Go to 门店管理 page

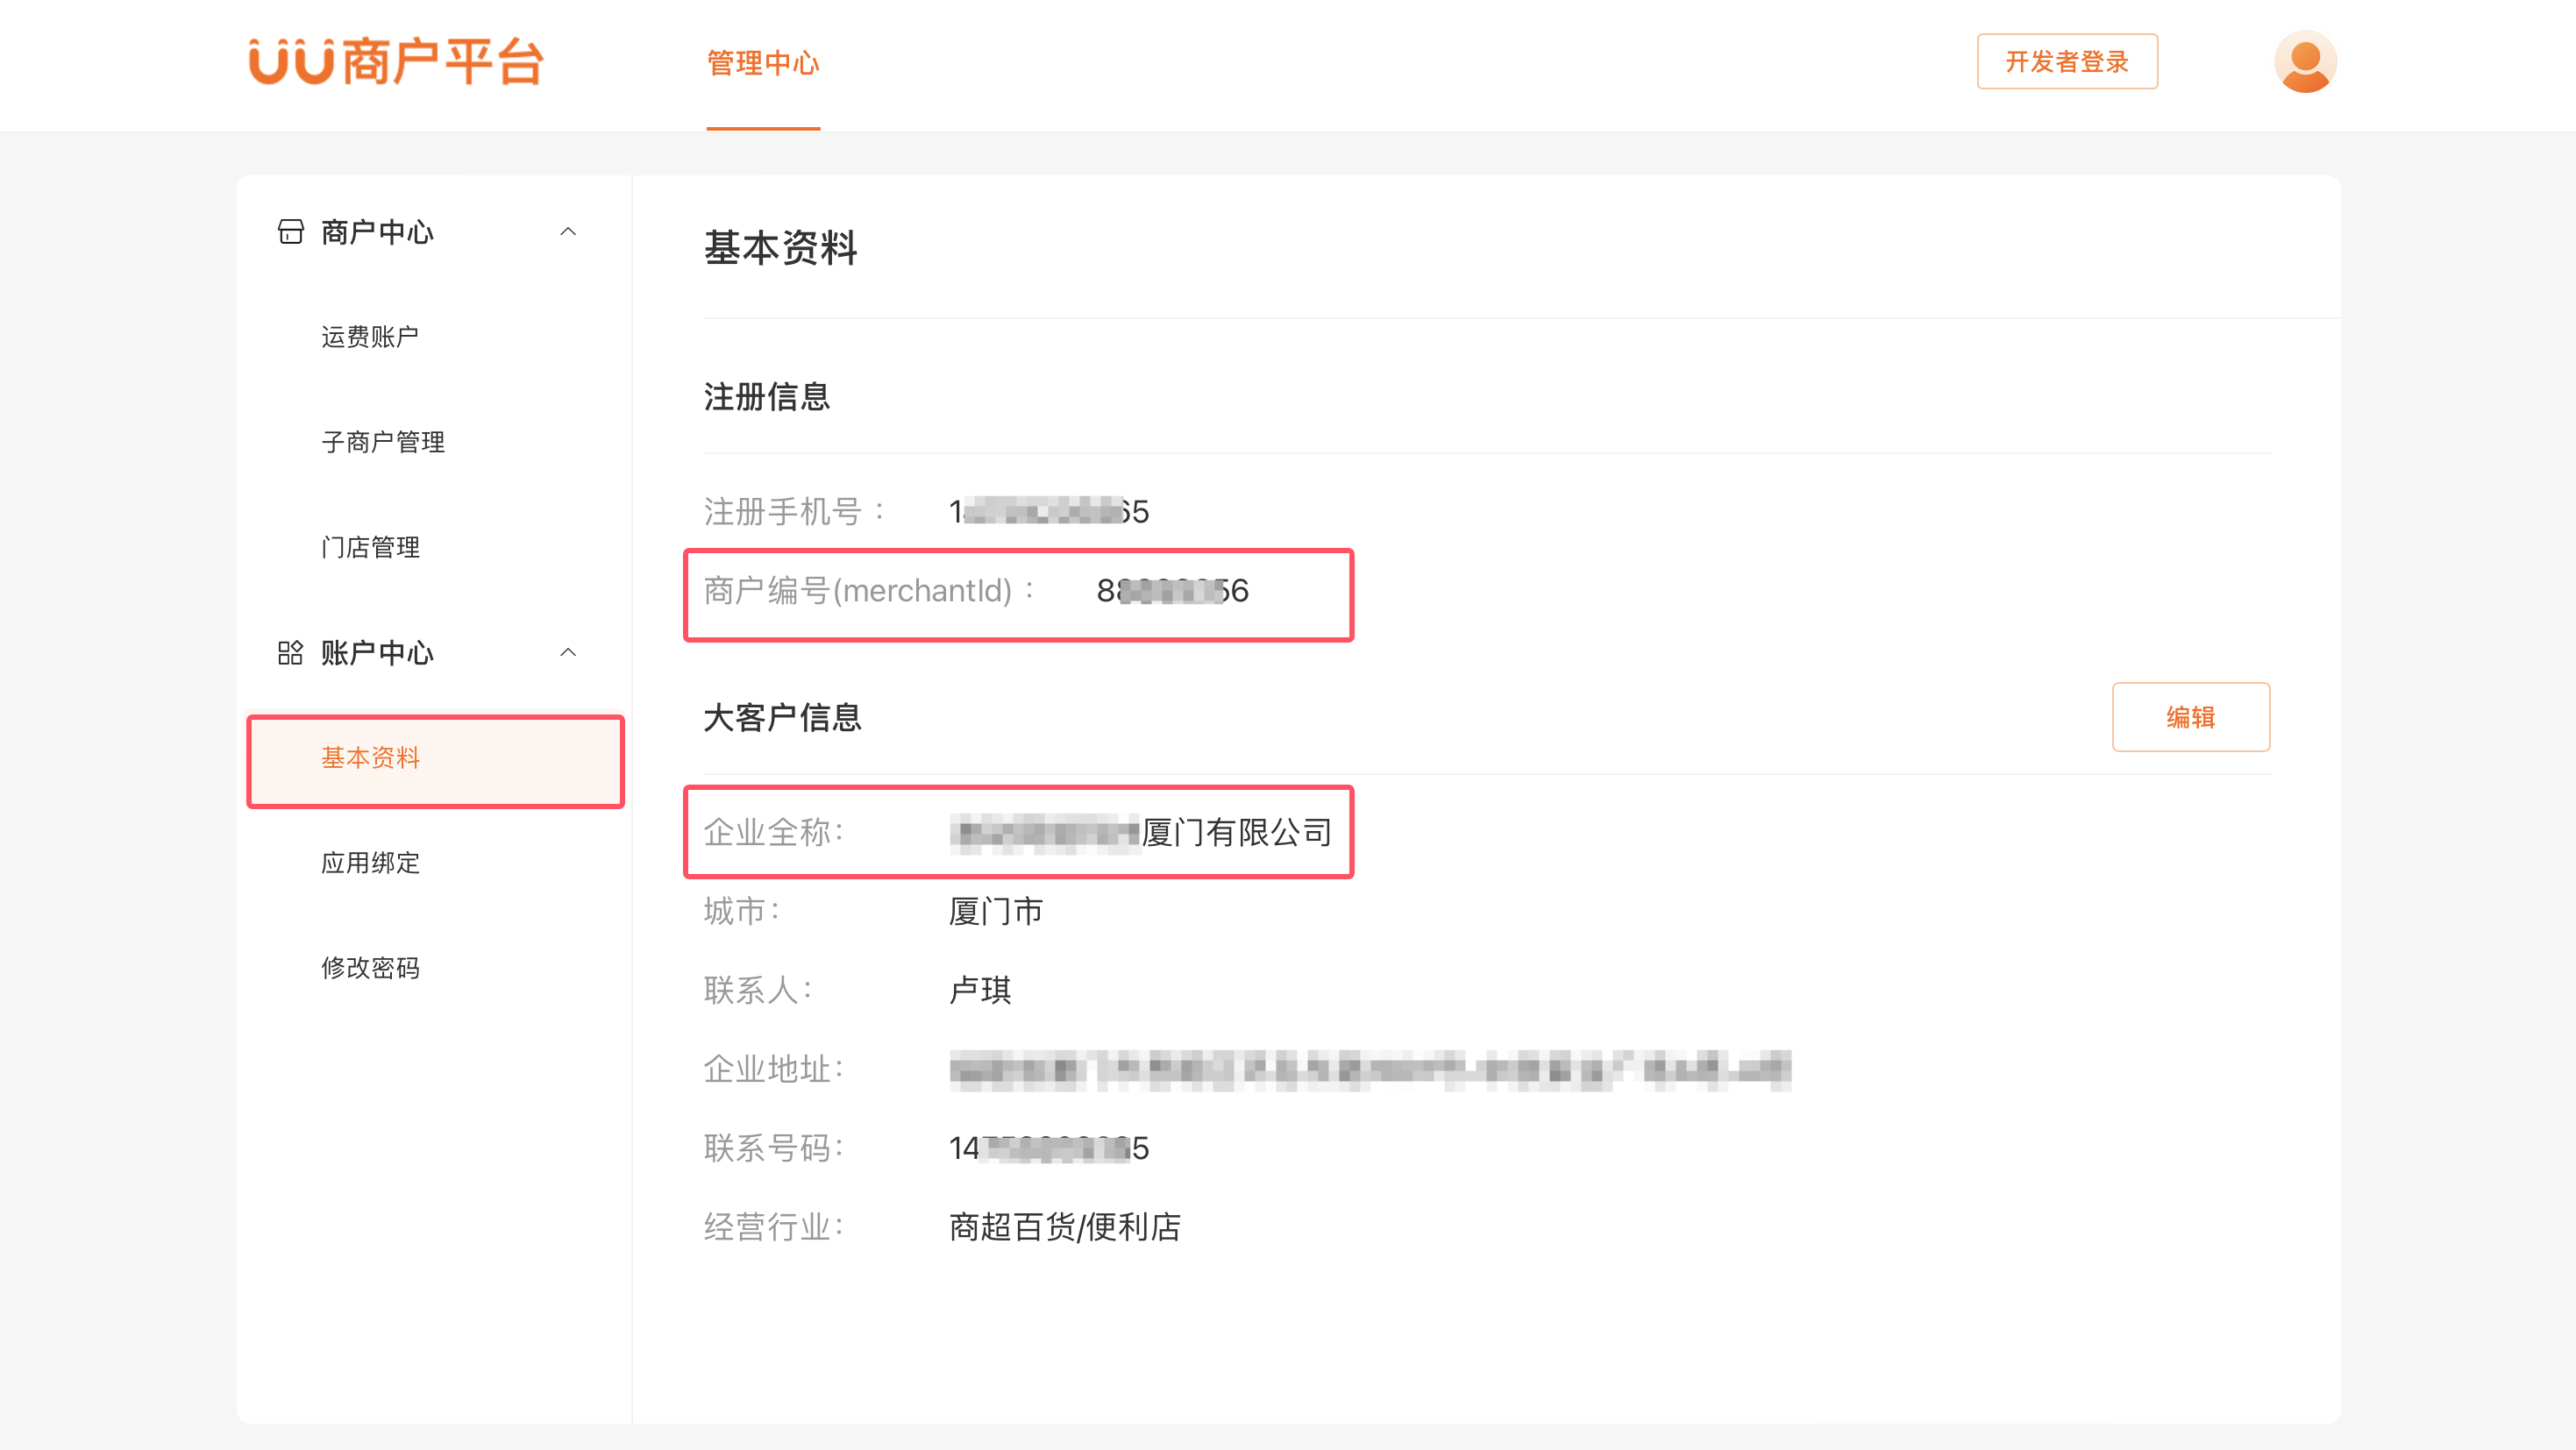coord(370,547)
